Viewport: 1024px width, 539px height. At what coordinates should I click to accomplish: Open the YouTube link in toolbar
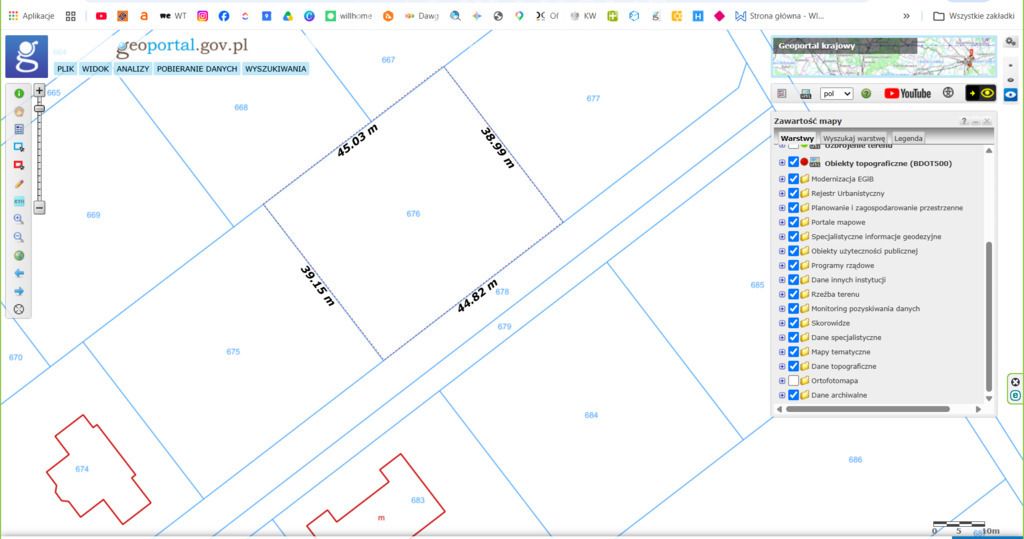[x=907, y=93]
